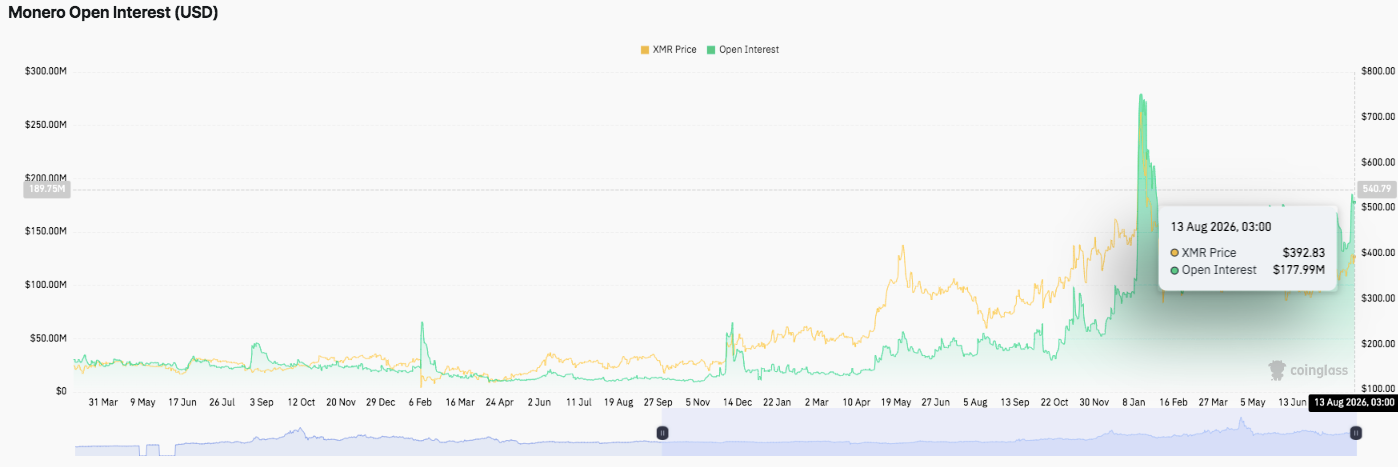Screen dimensions: 1398x467
Task: Click the right range slider pause handle
Action: [1355, 432]
